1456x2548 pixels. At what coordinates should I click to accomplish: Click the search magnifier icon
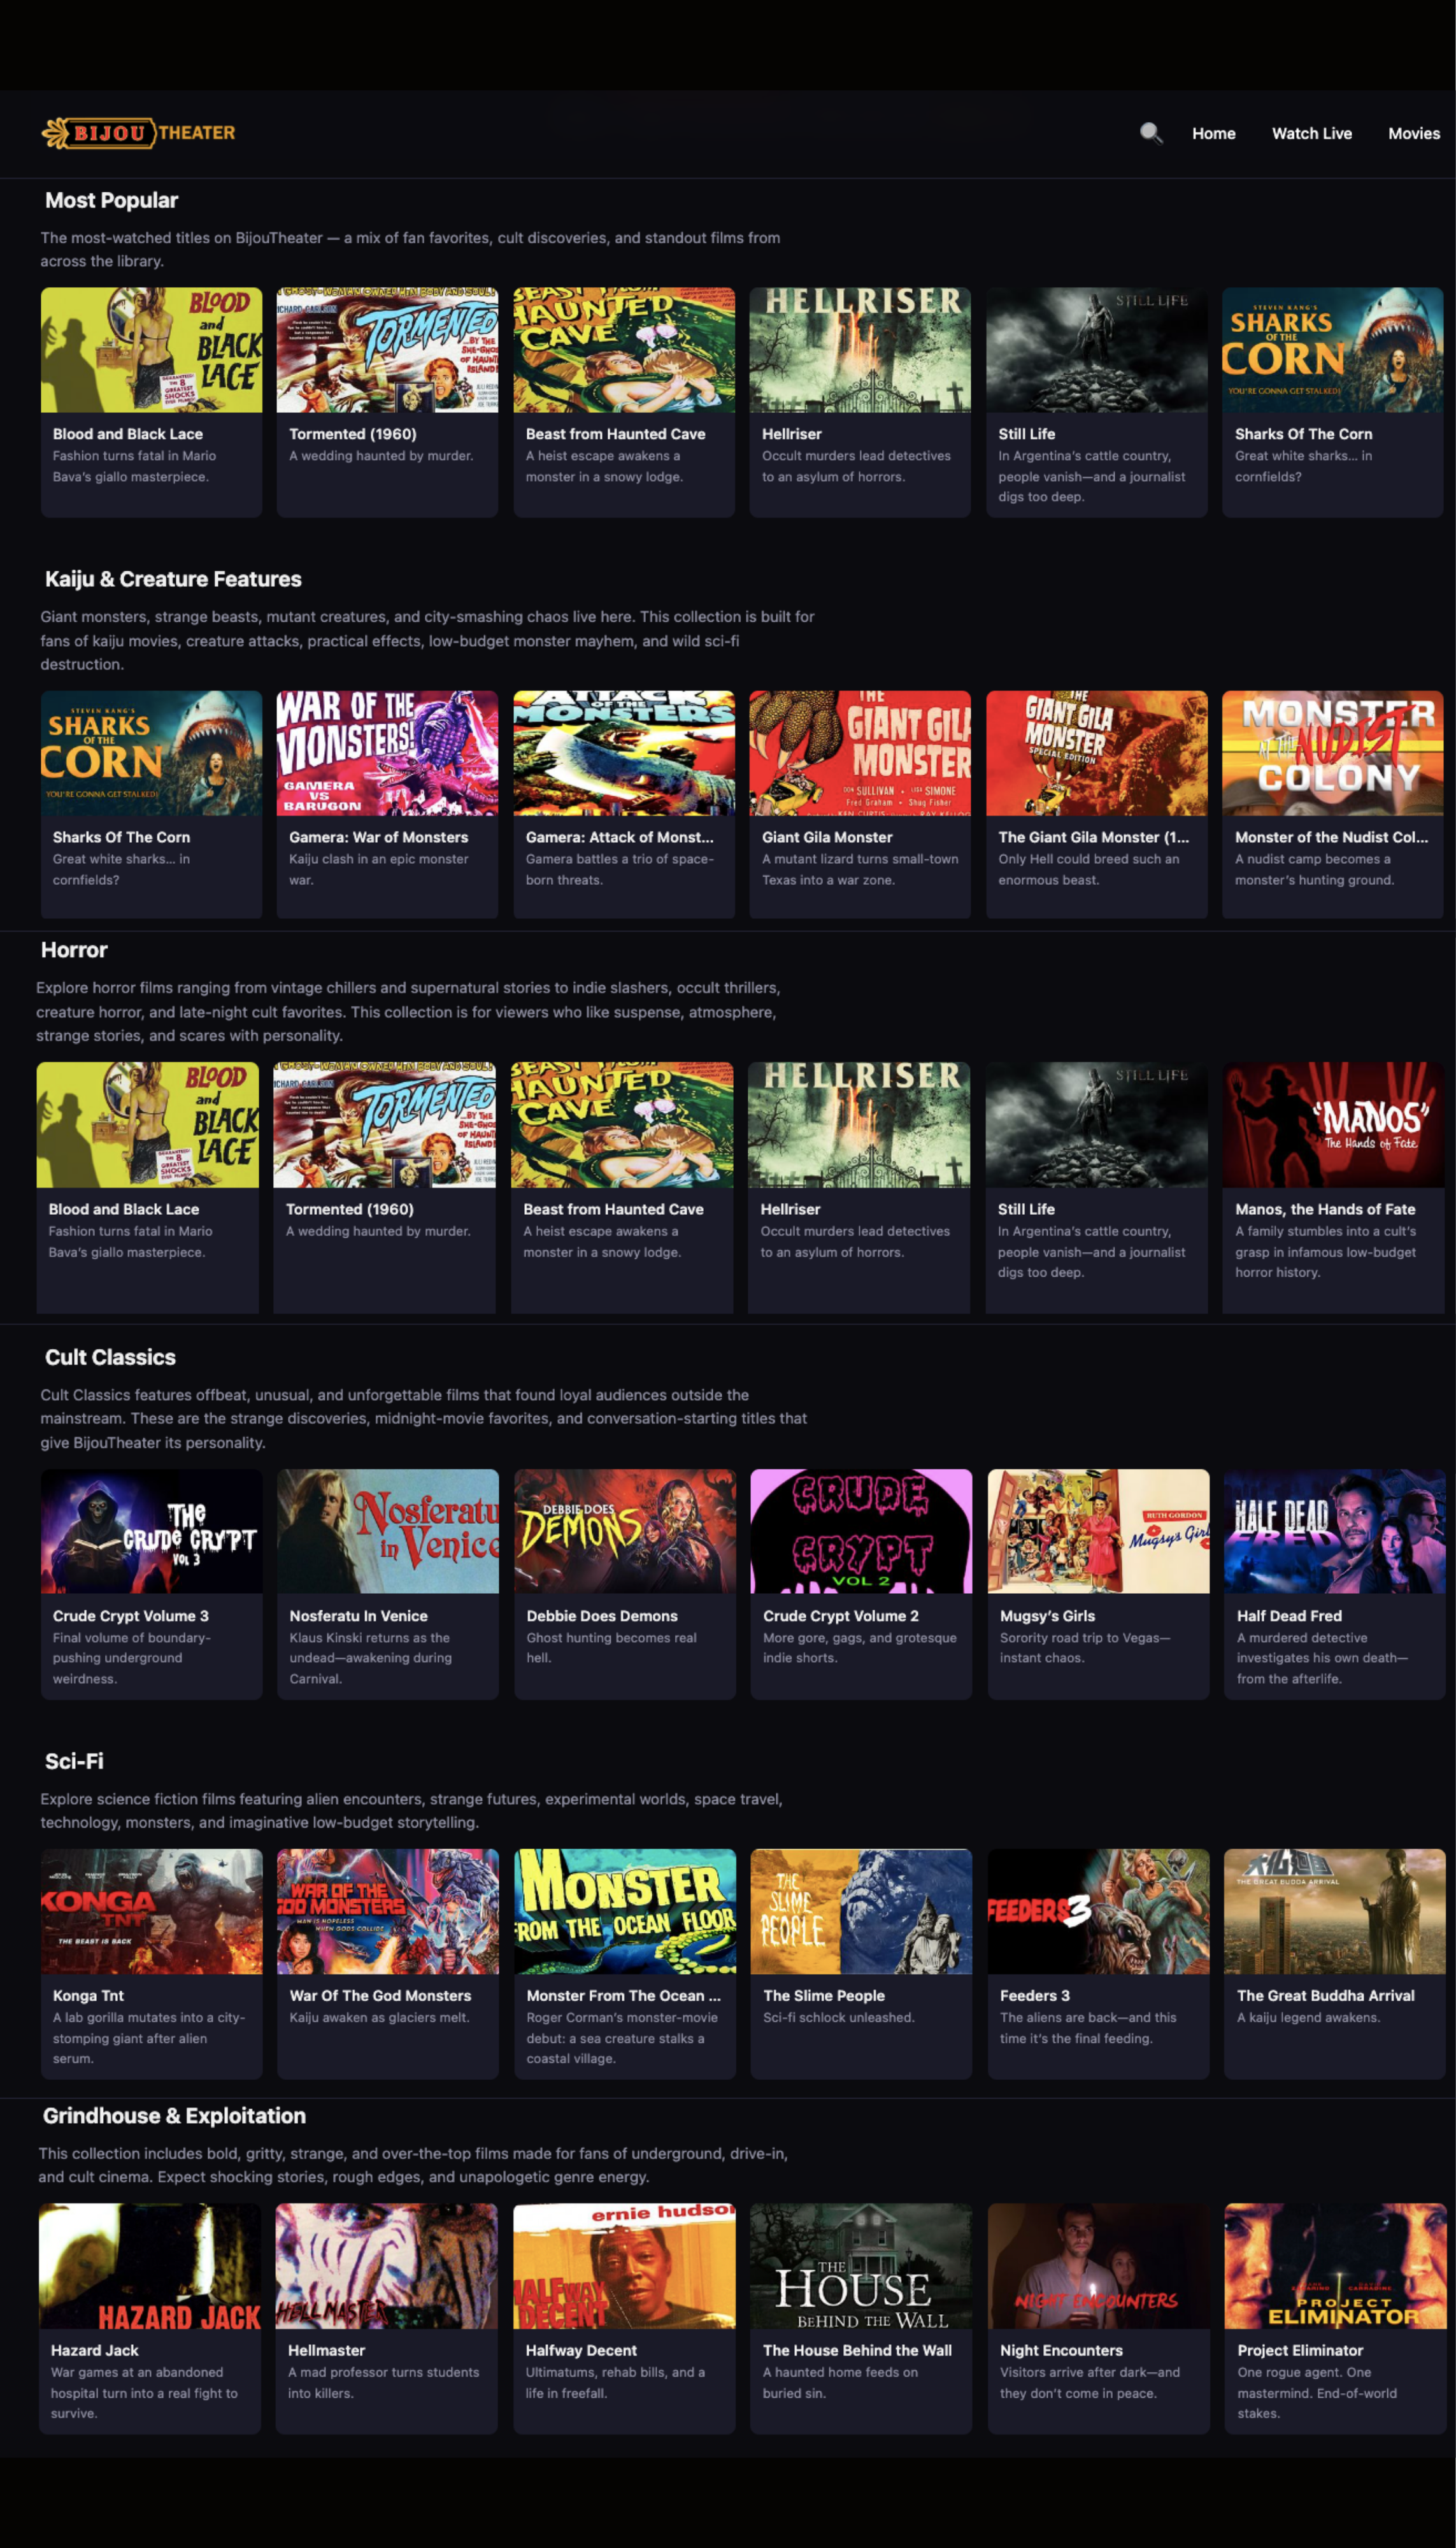pos(1151,133)
